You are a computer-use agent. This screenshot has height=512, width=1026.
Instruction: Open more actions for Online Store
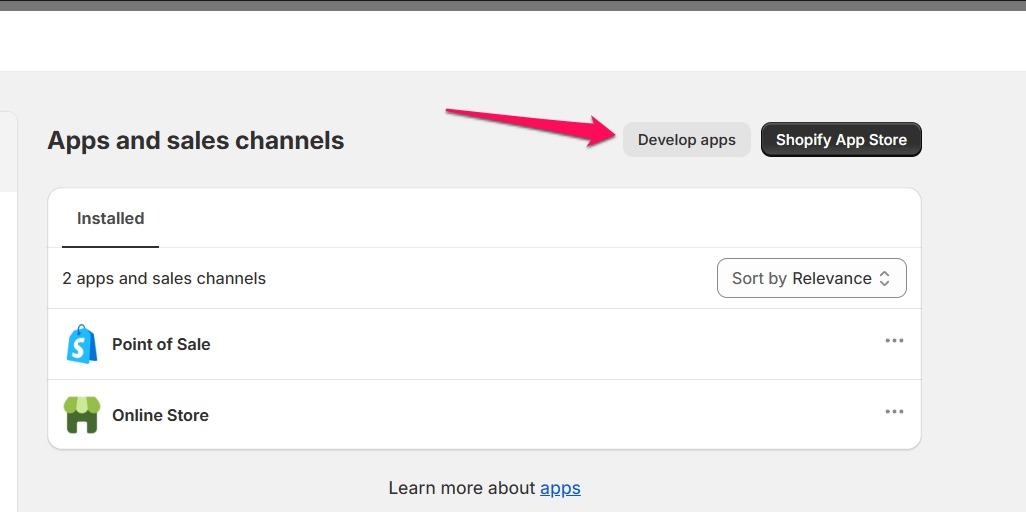click(x=894, y=412)
